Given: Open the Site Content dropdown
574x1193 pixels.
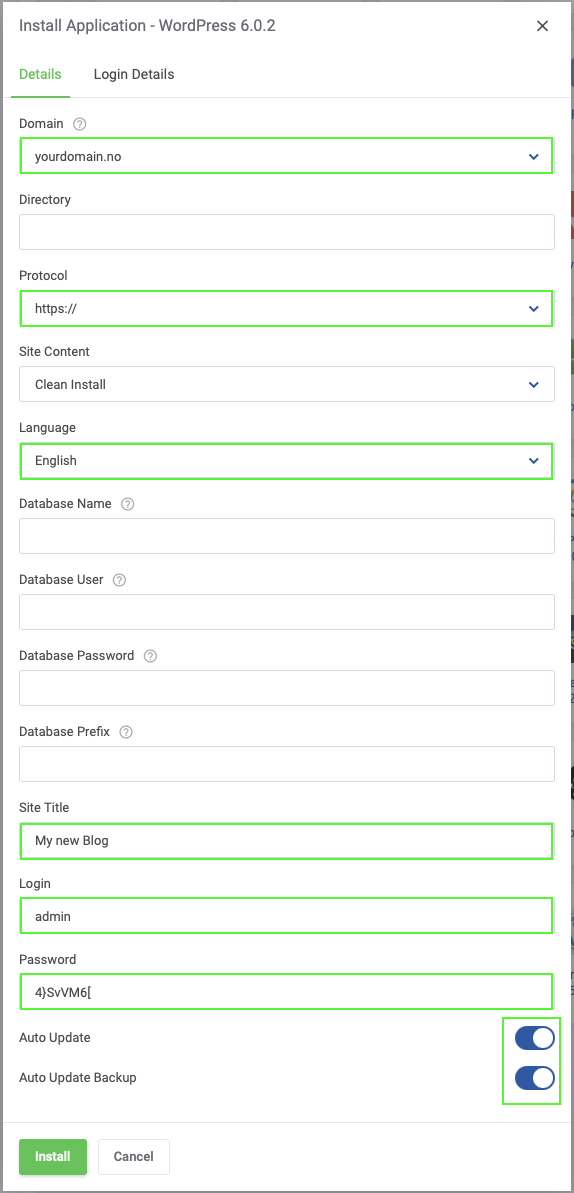Looking at the screenshot, I should (x=286, y=384).
